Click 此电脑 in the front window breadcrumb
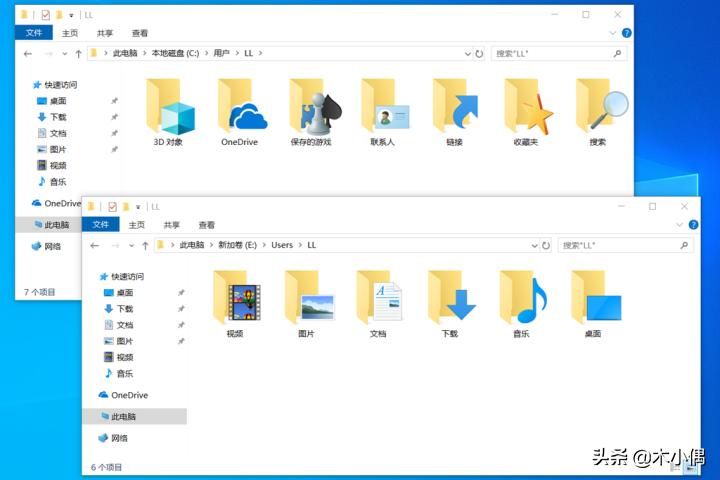The height and width of the screenshot is (480, 720). tap(191, 245)
